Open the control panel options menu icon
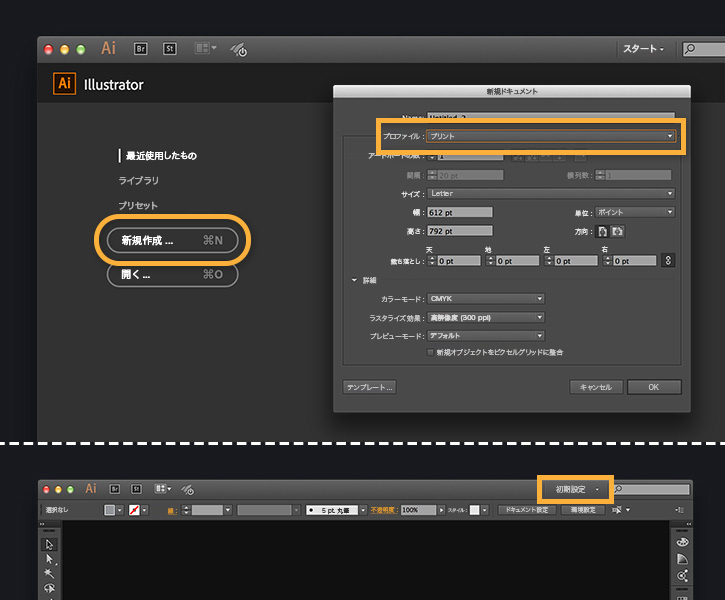This screenshot has height=600, width=725. pyautogui.click(x=679, y=510)
